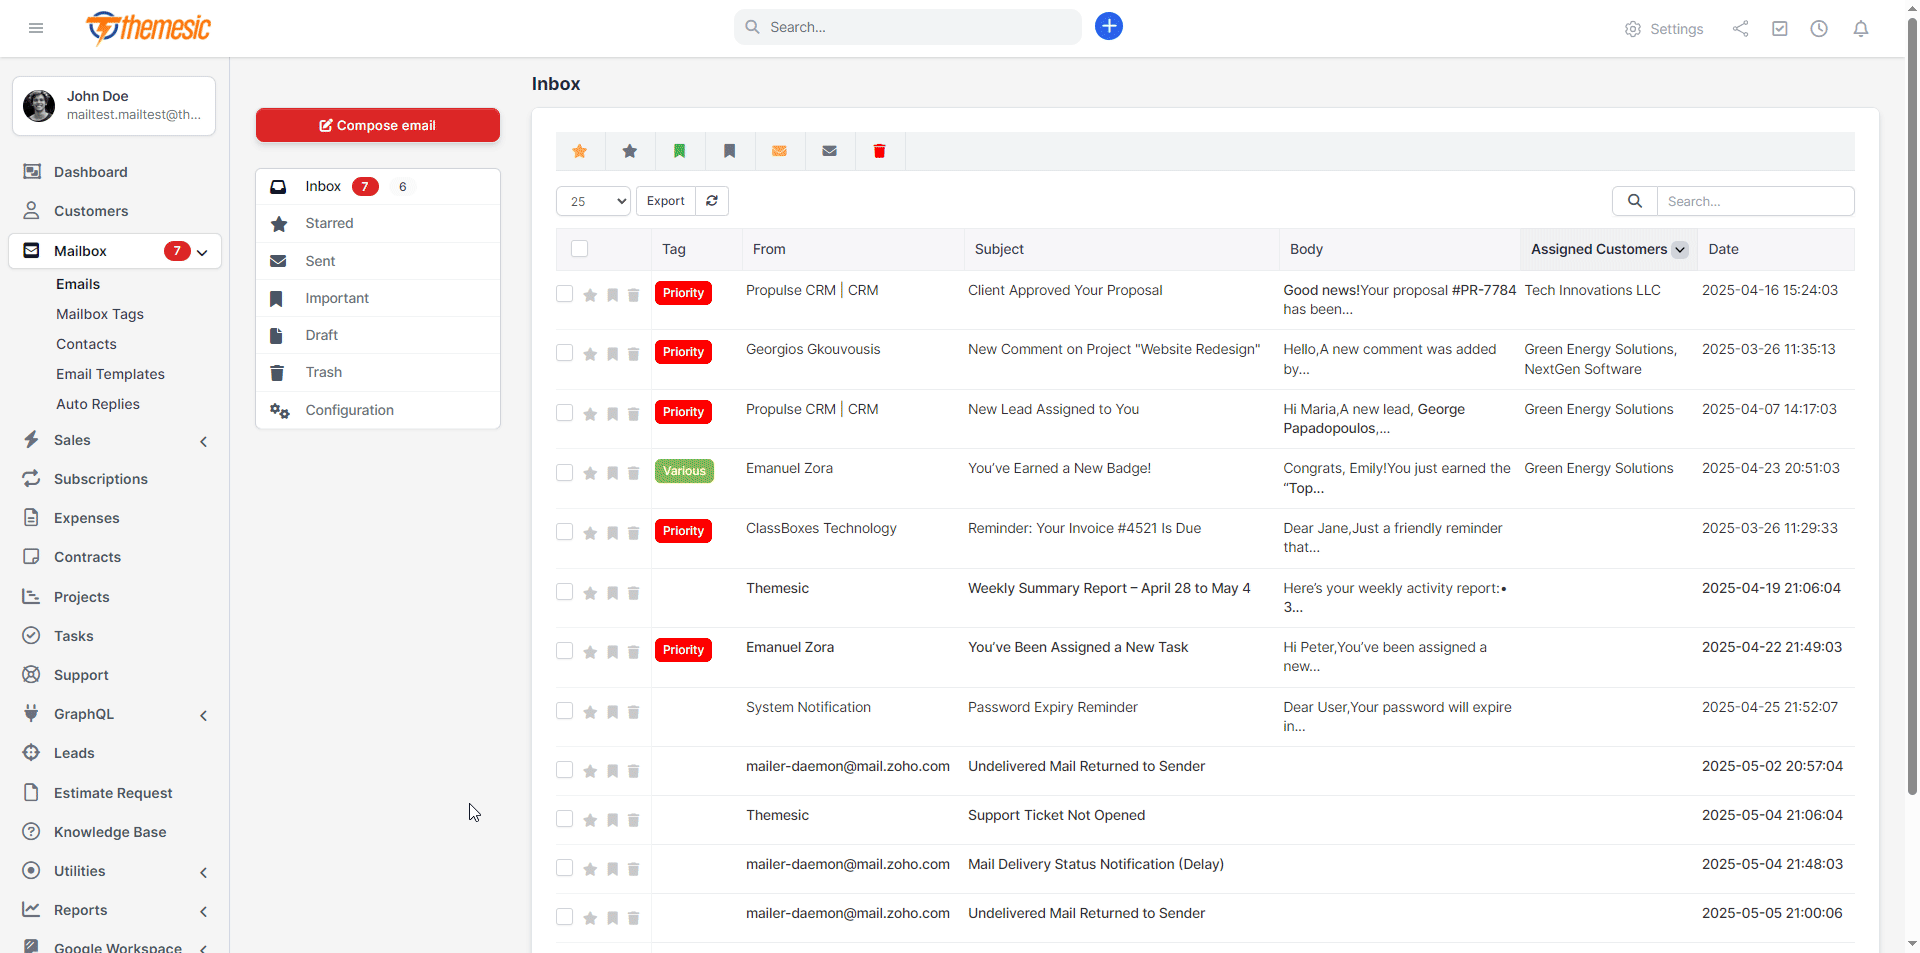Click the green bookmark icon in toolbar

pyautogui.click(x=680, y=151)
